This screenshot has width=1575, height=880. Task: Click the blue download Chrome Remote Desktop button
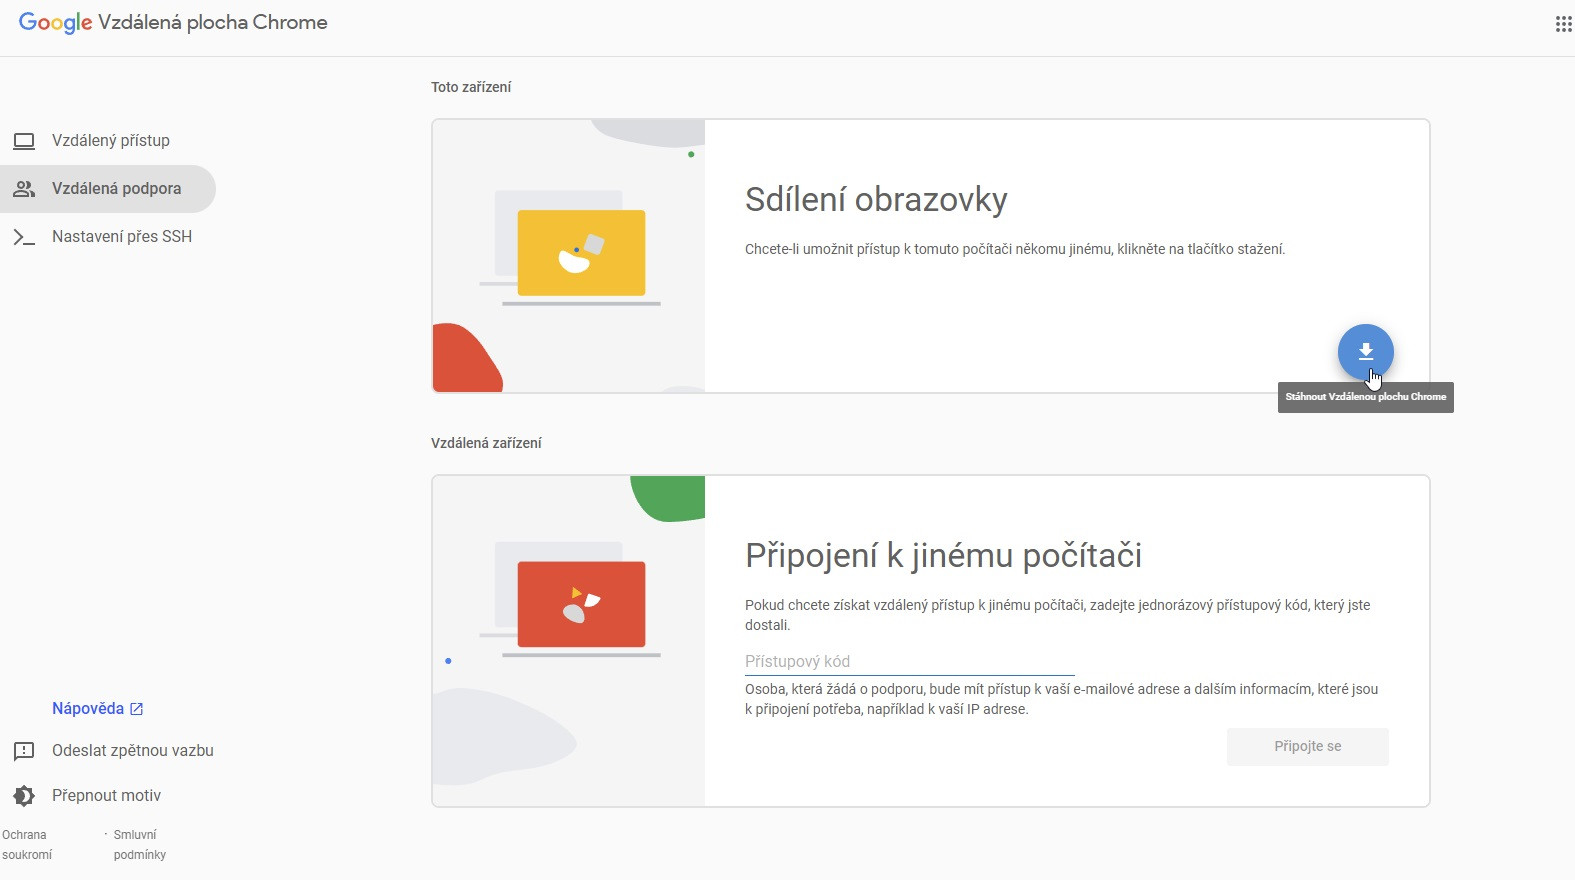pos(1365,352)
